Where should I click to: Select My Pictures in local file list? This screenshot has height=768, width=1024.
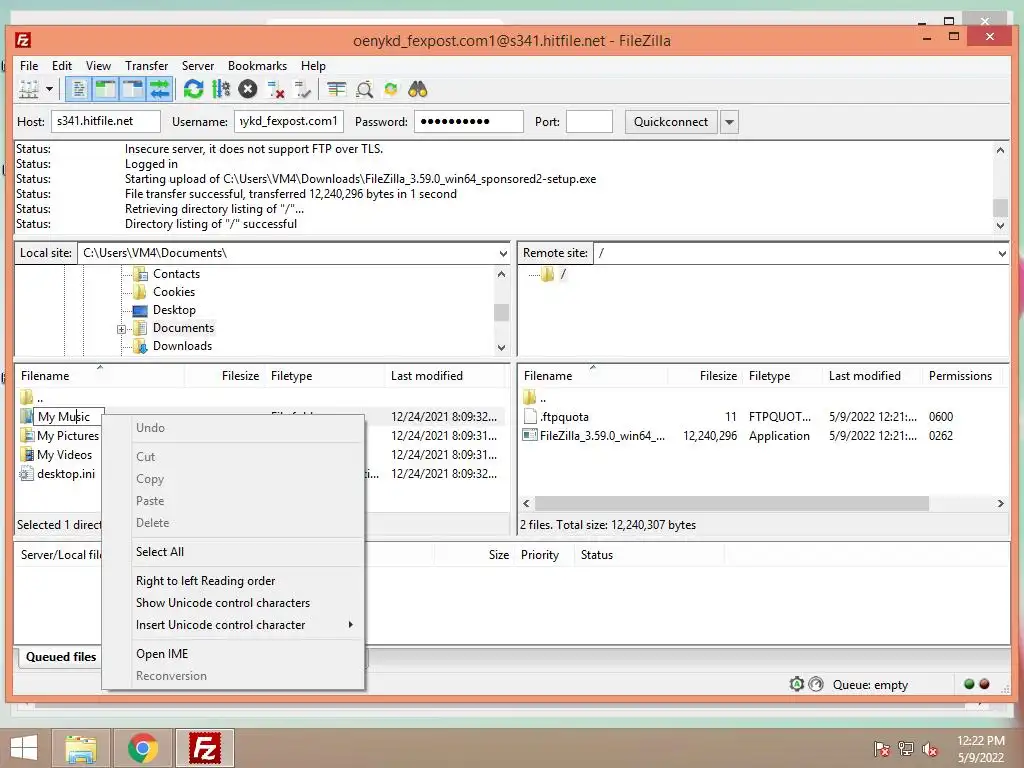[68, 436]
